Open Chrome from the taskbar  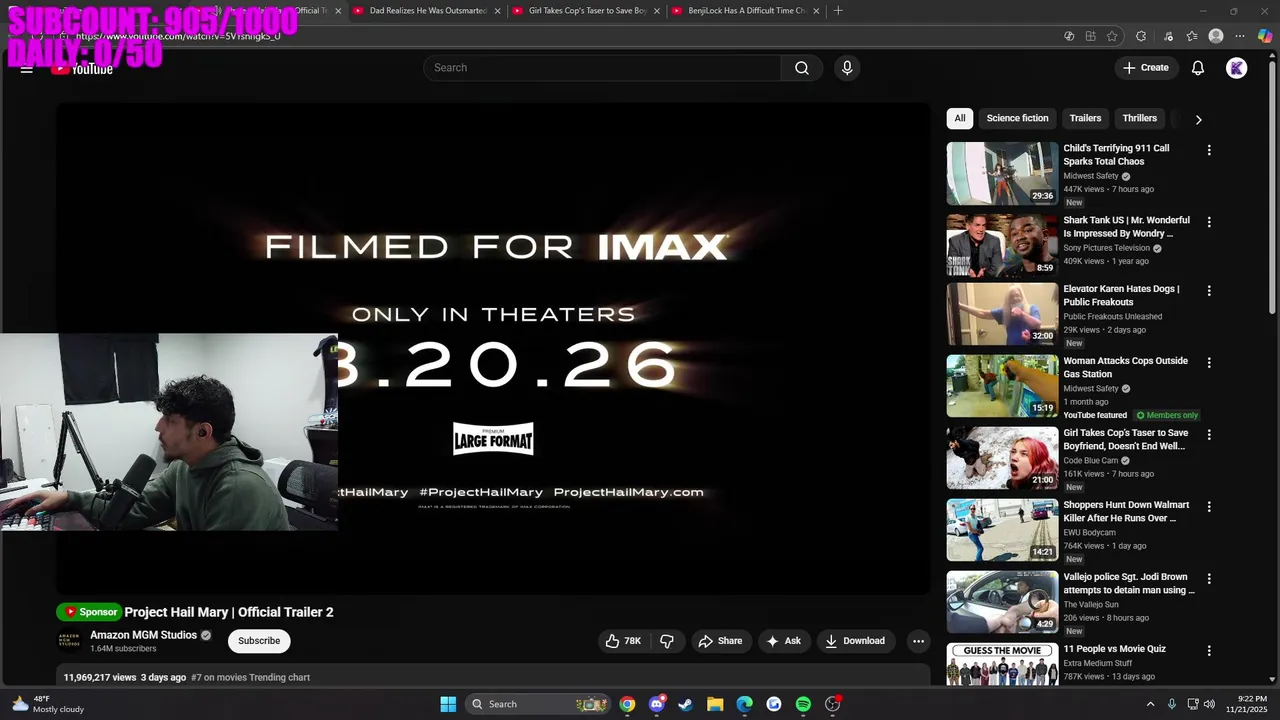(x=627, y=704)
